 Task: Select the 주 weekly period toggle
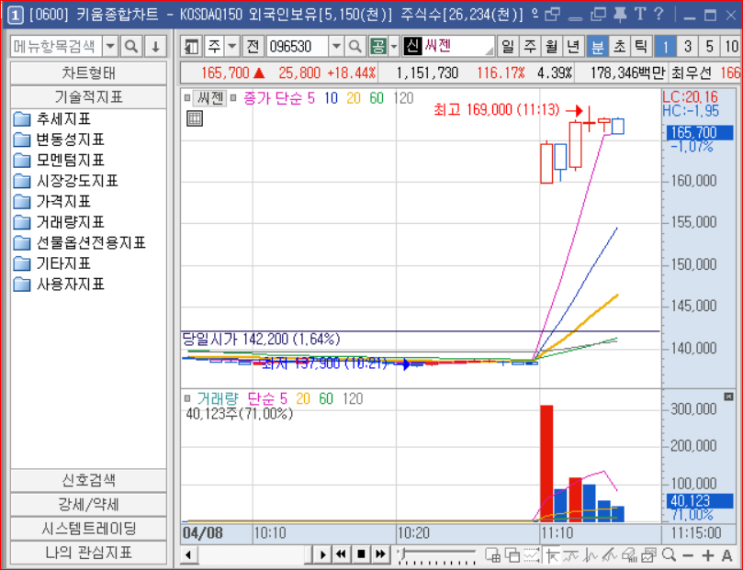tap(530, 46)
